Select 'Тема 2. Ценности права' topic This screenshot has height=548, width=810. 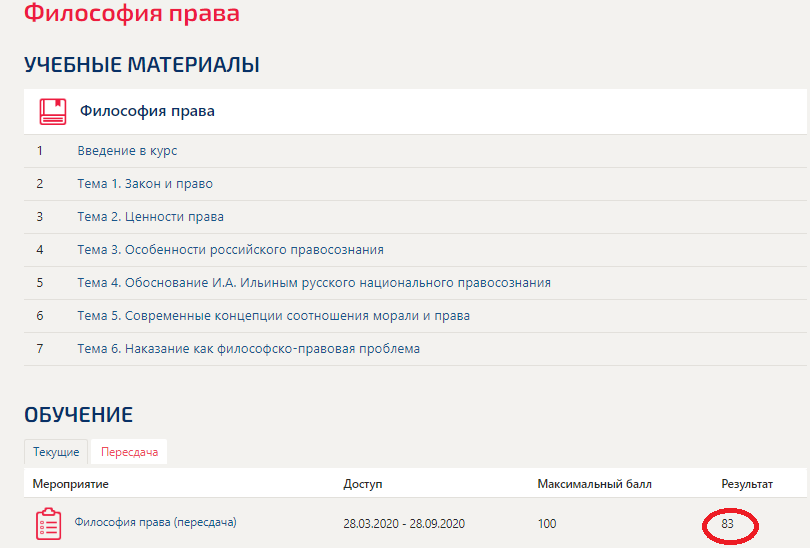pyautogui.click(x=150, y=217)
